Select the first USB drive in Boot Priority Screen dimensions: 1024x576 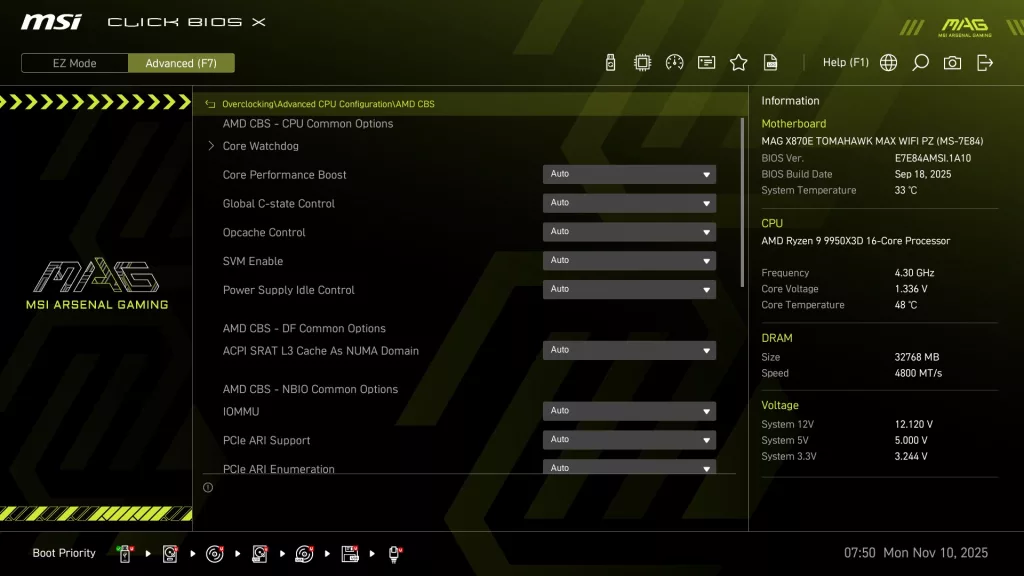pos(124,552)
